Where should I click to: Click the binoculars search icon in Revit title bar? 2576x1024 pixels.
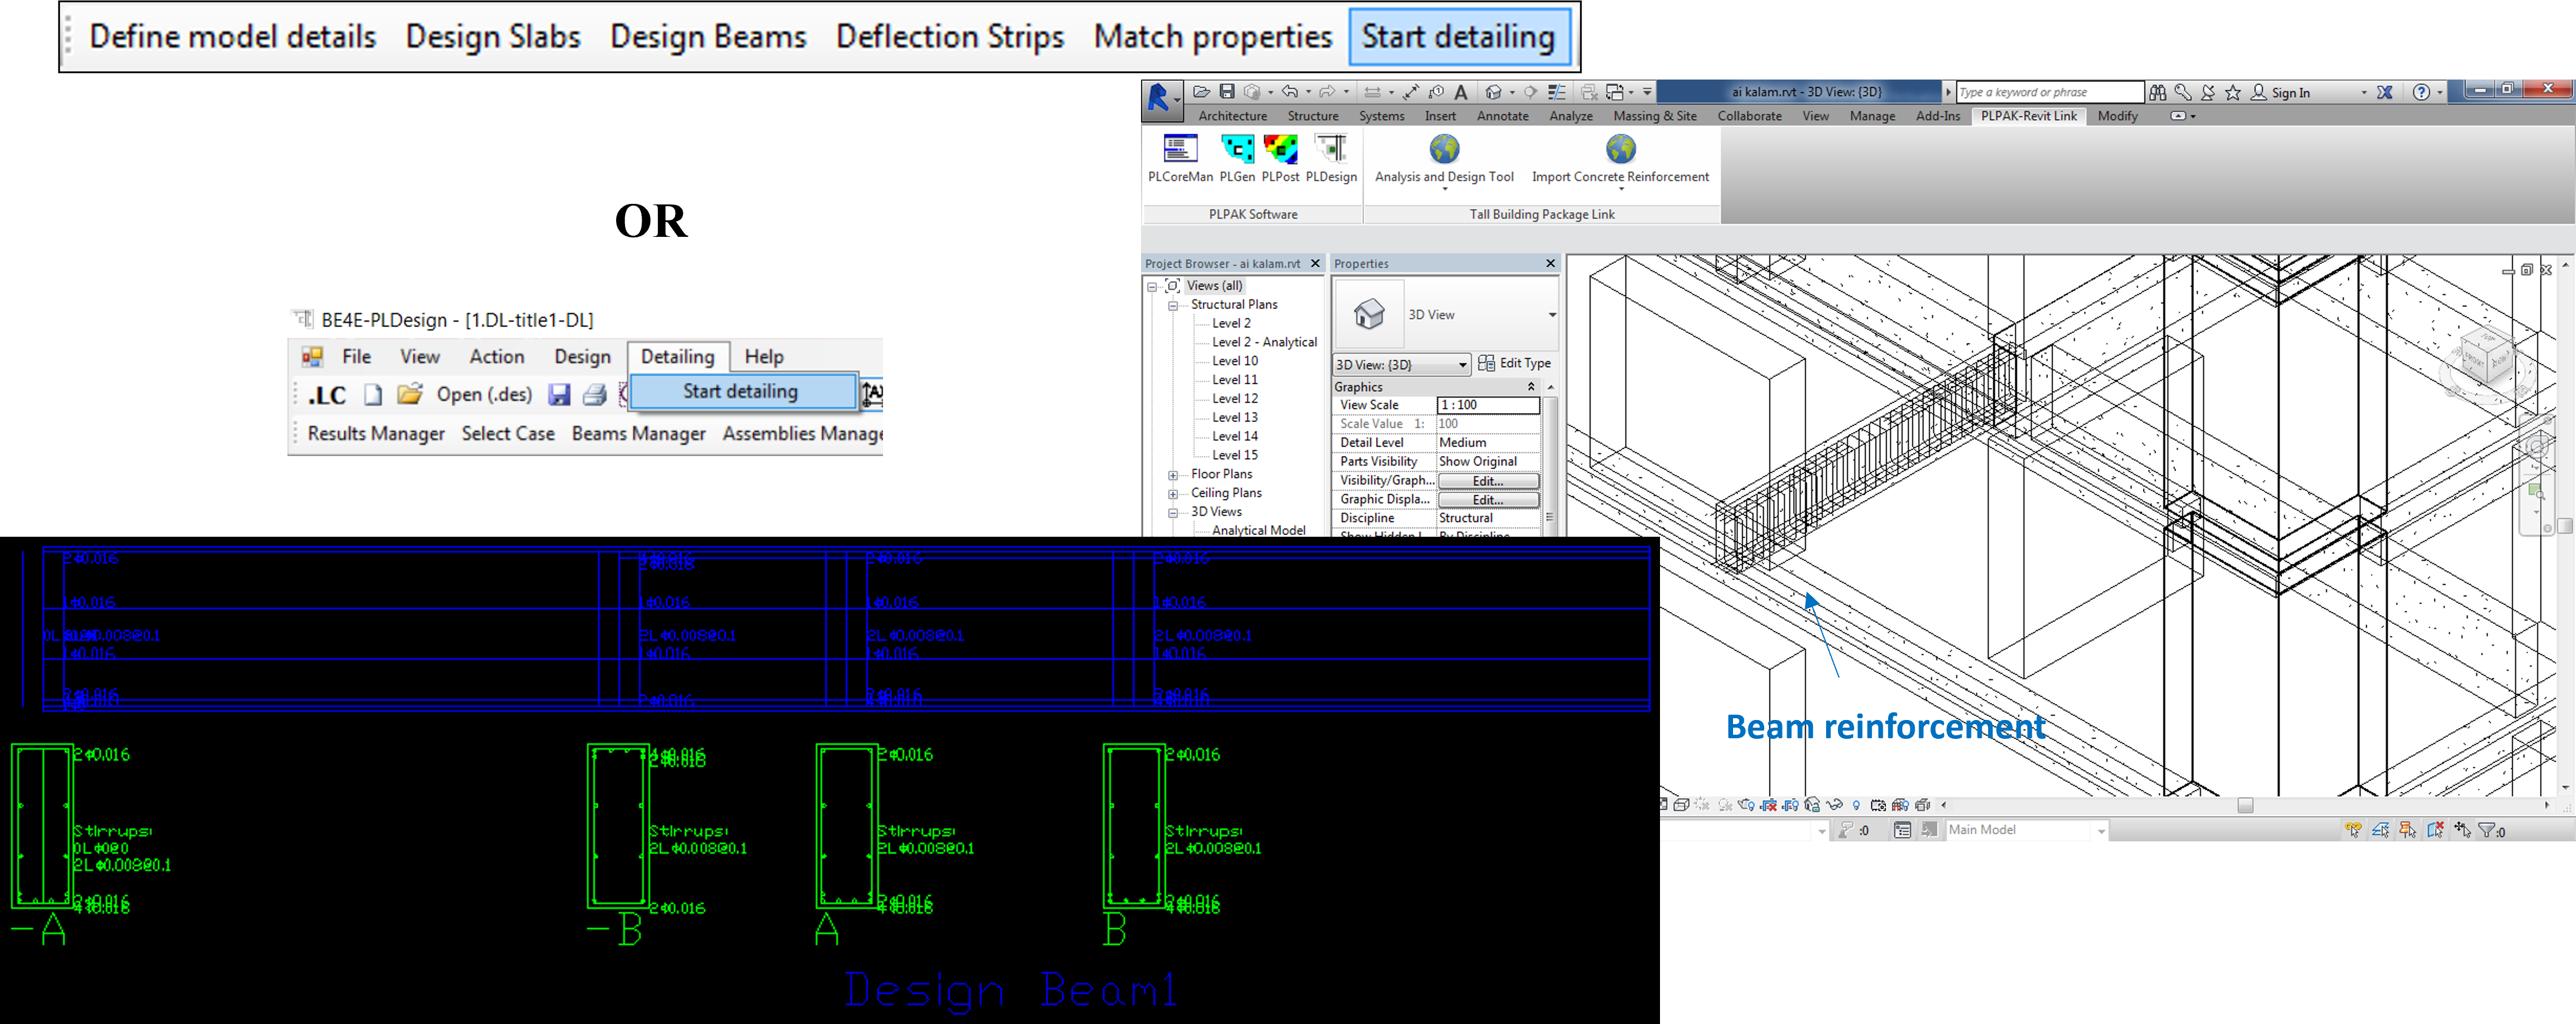[2158, 92]
